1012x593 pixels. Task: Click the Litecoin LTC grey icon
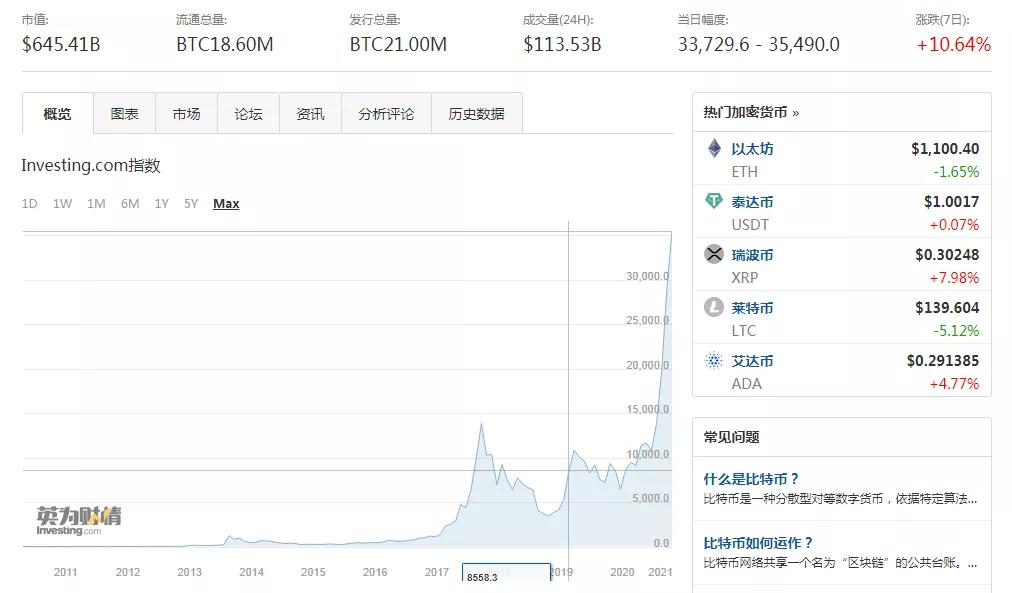pos(714,307)
